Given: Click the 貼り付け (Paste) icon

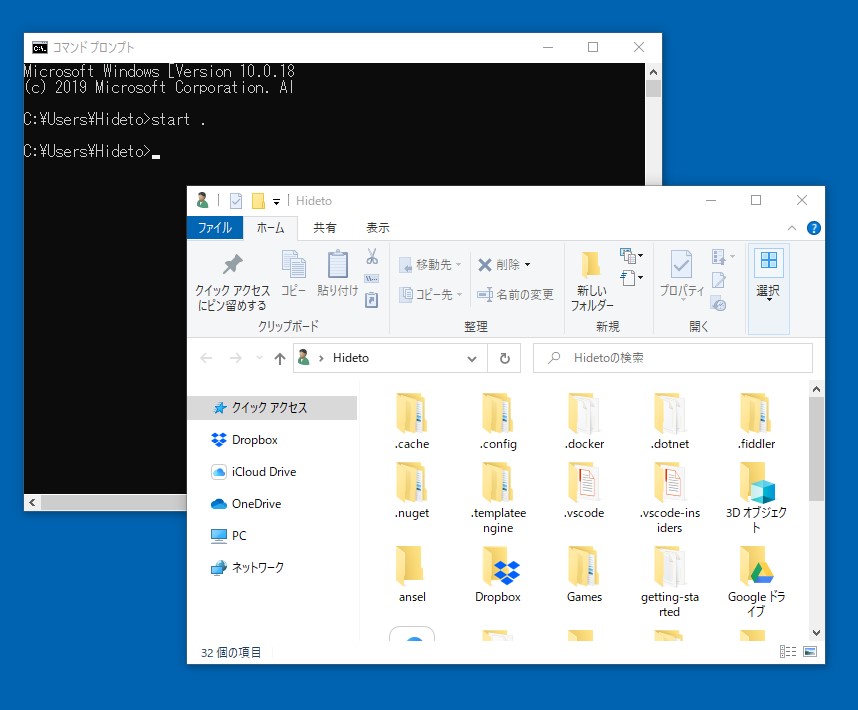Looking at the screenshot, I should pyautogui.click(x=335, y=278).
